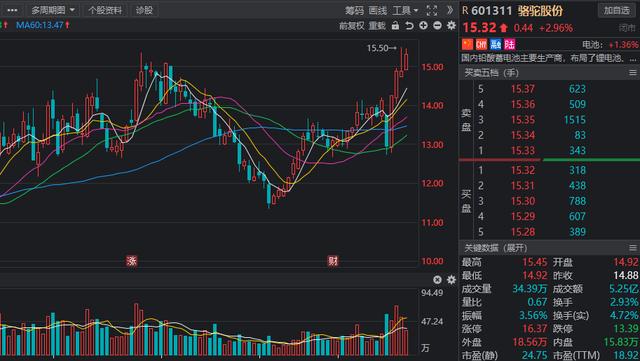640x361 pixels.
Task: Click the 15.00 price axis label
Action: click(432, 67)
